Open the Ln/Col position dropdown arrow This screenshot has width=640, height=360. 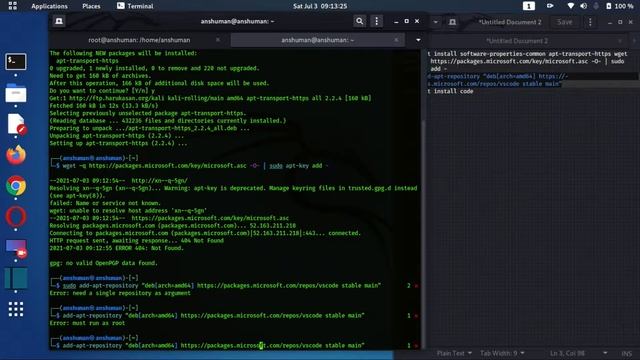point(605,353)
